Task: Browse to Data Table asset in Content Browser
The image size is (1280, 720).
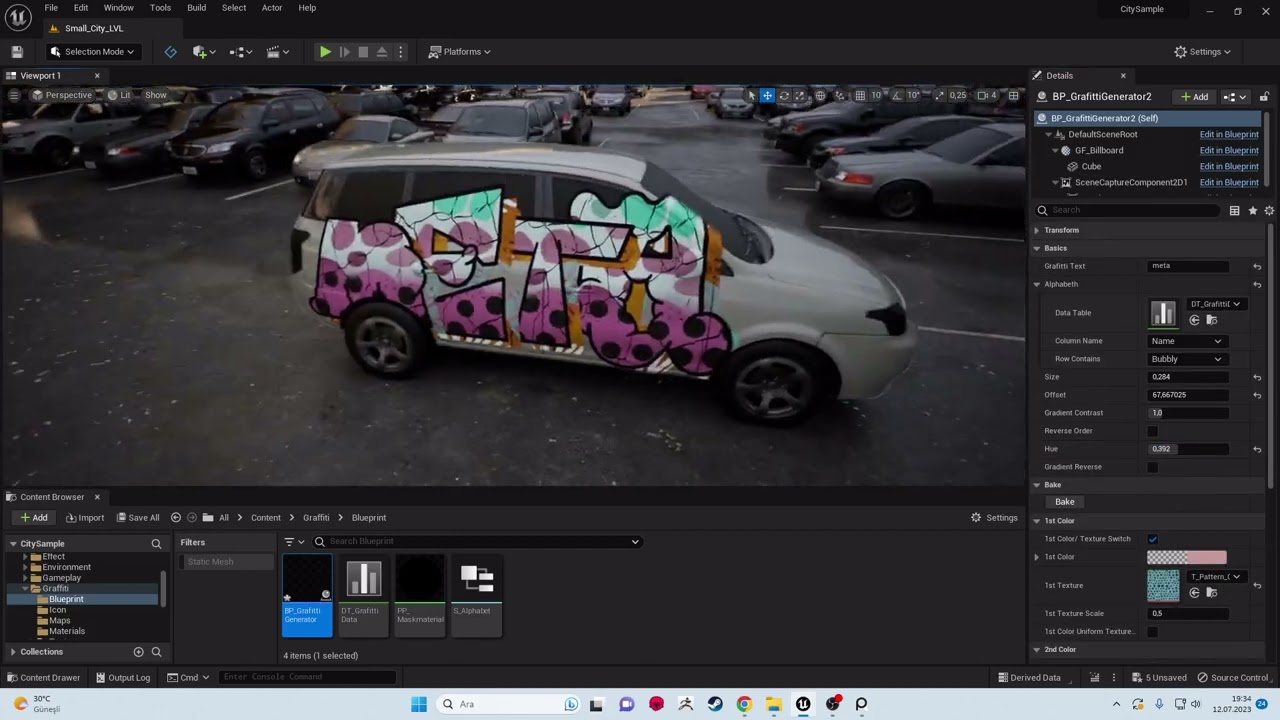Action: coord(1211,320)
